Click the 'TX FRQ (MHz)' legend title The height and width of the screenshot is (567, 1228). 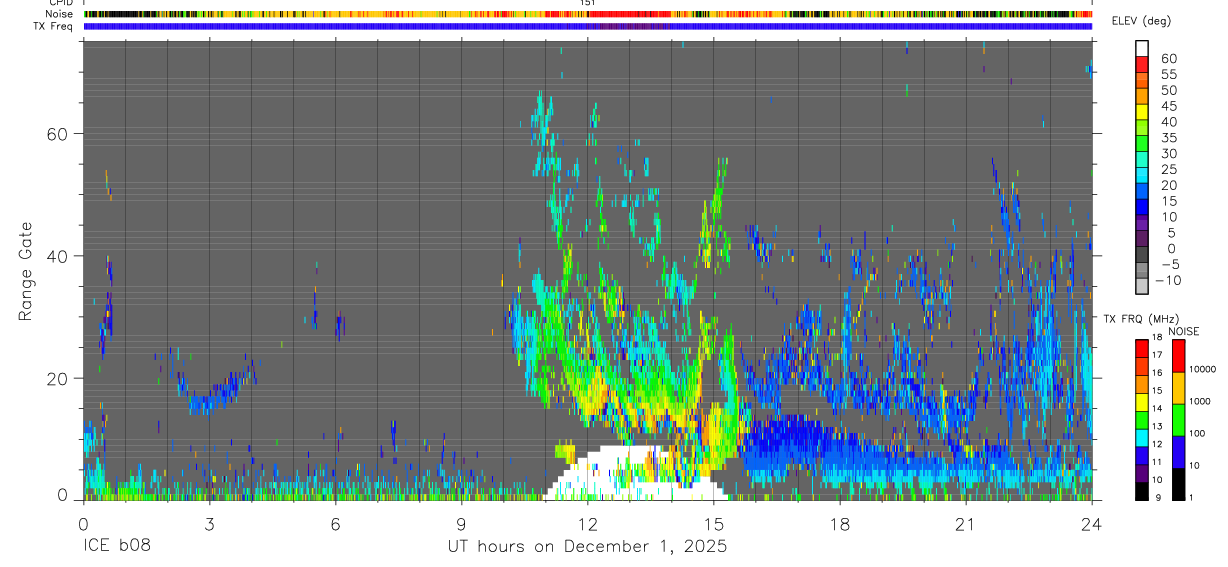click(x=1139, y=318)
